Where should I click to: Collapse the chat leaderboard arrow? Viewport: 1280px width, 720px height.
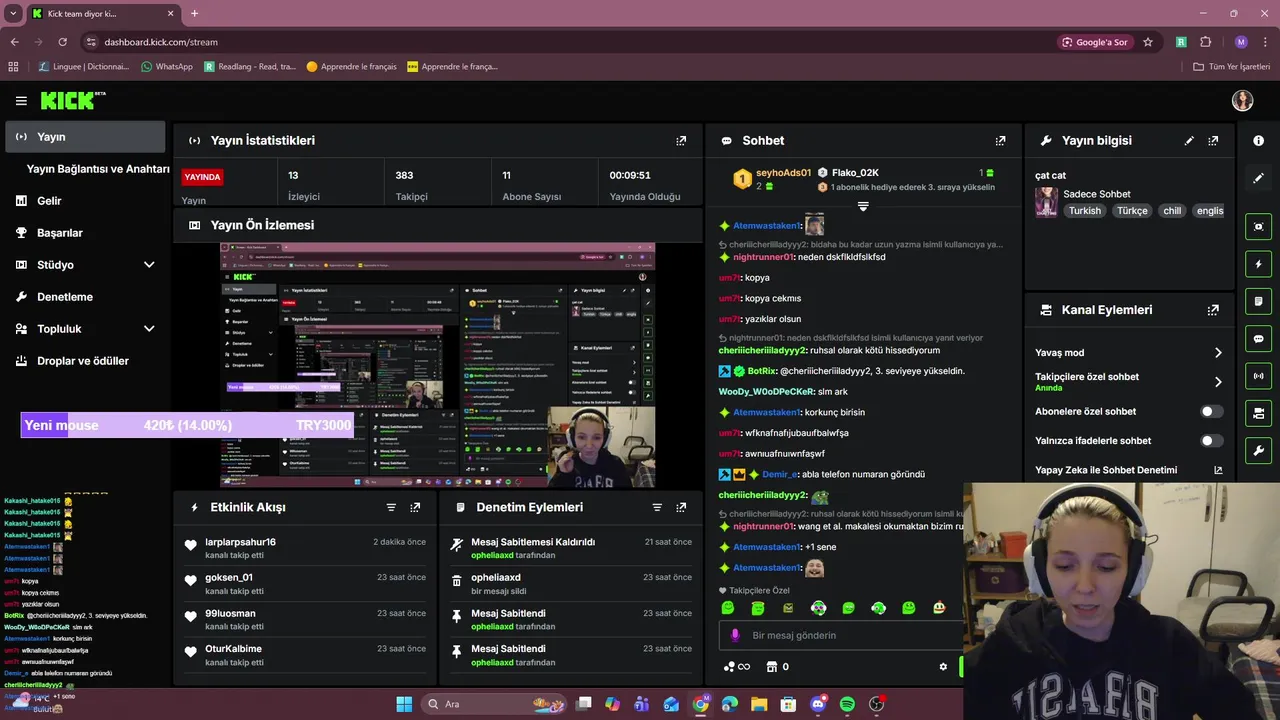pyautogui.click(x=863, y=206)
